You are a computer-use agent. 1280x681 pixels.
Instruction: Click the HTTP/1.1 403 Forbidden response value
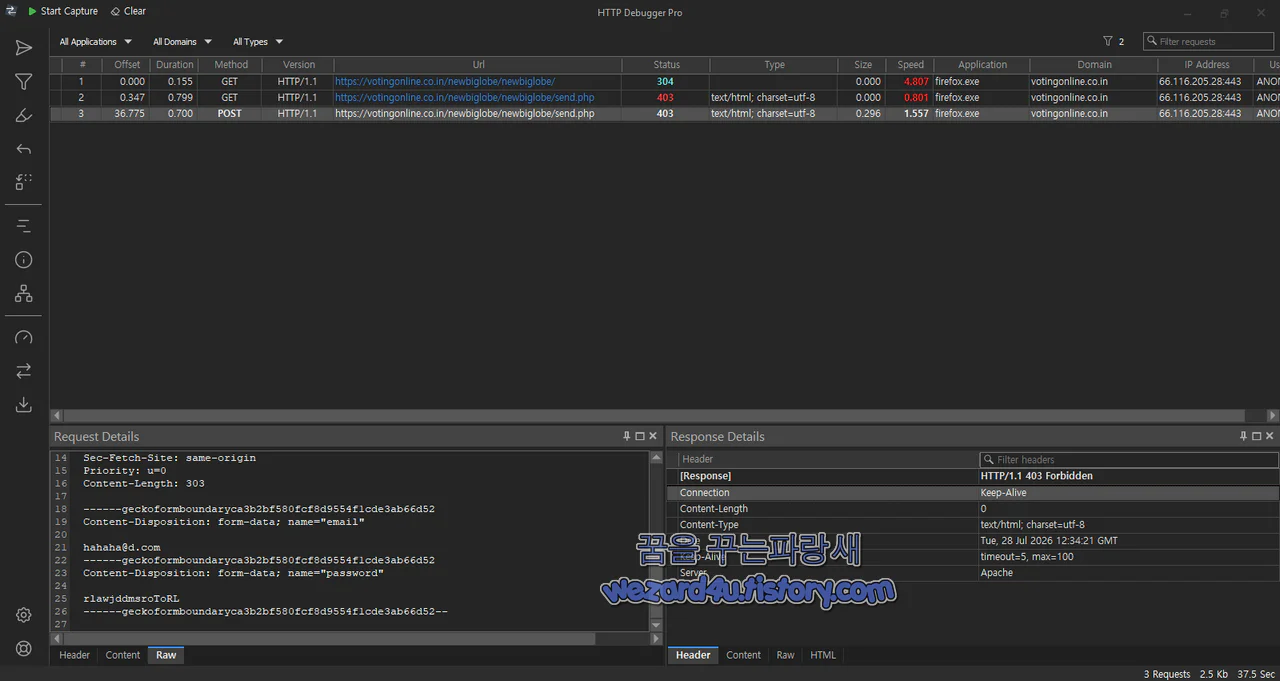point(1036,476)
